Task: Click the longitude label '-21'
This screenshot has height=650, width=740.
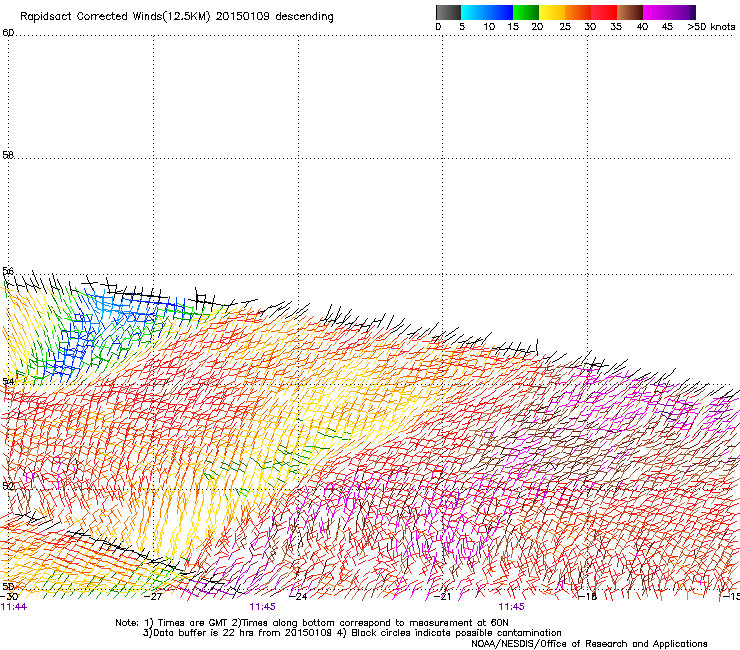Action: pyautogui.click(x=442, y=597)
